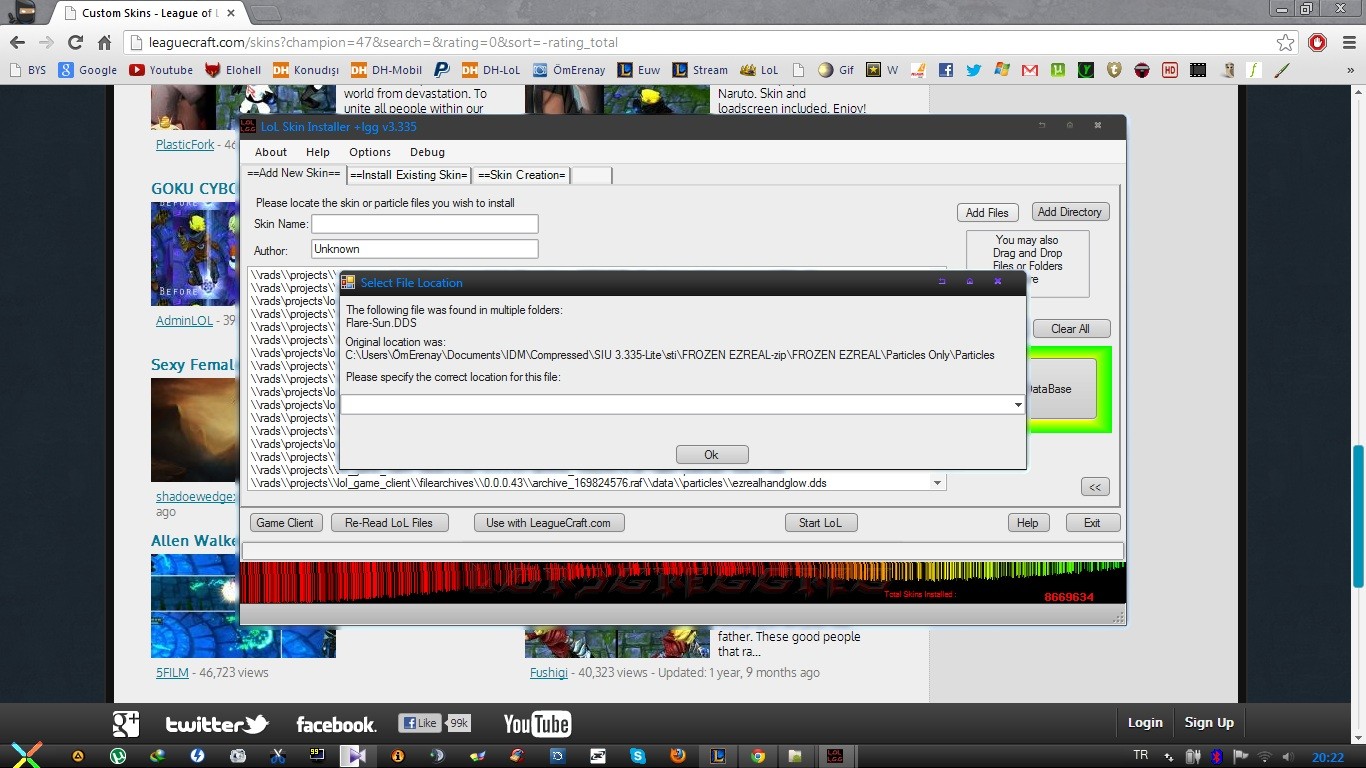Screen dimensions: 1366x768
Task: Click the Start LoL button
Action: [820, 523]
